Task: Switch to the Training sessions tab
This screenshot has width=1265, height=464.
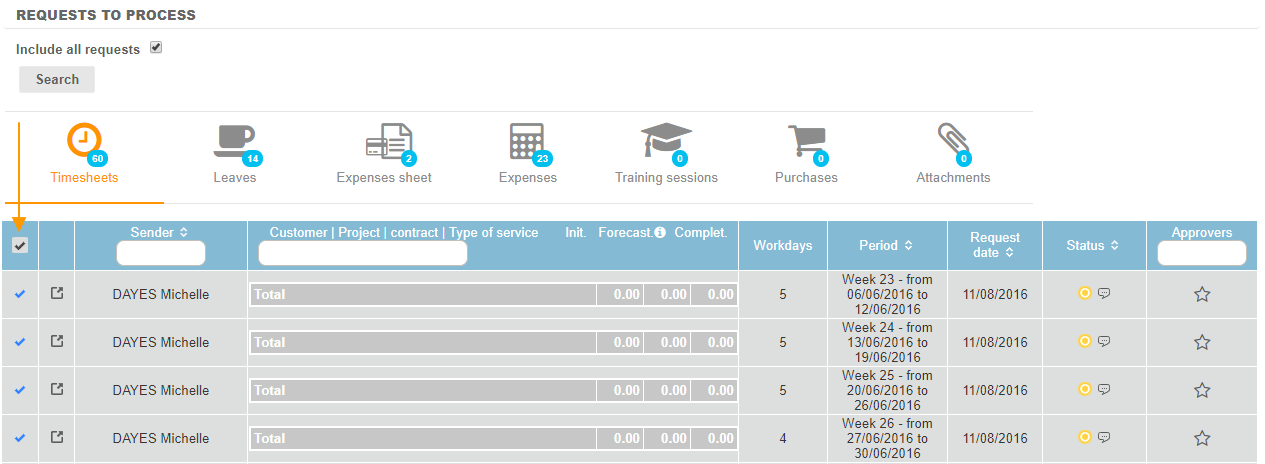Action: [x=666, y=155]
